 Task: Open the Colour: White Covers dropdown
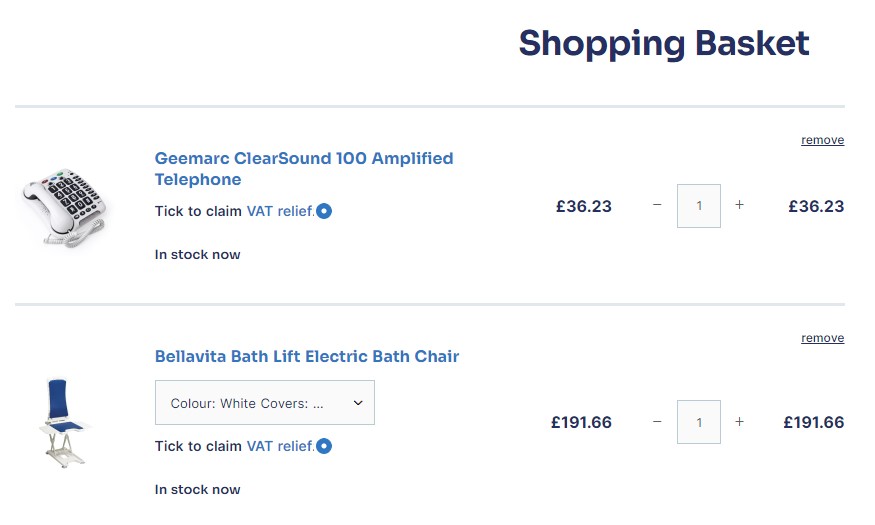click(265, 403)
